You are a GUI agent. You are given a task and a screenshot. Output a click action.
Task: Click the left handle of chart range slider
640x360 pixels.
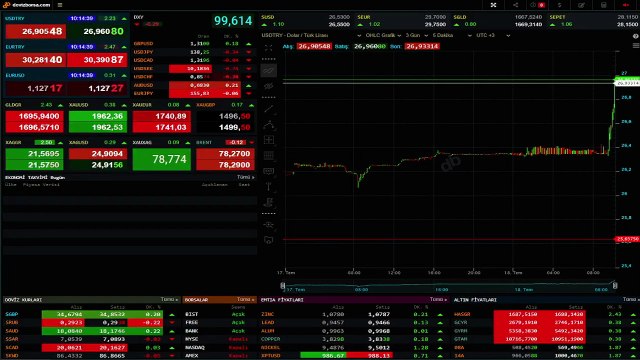click(282, 285)
